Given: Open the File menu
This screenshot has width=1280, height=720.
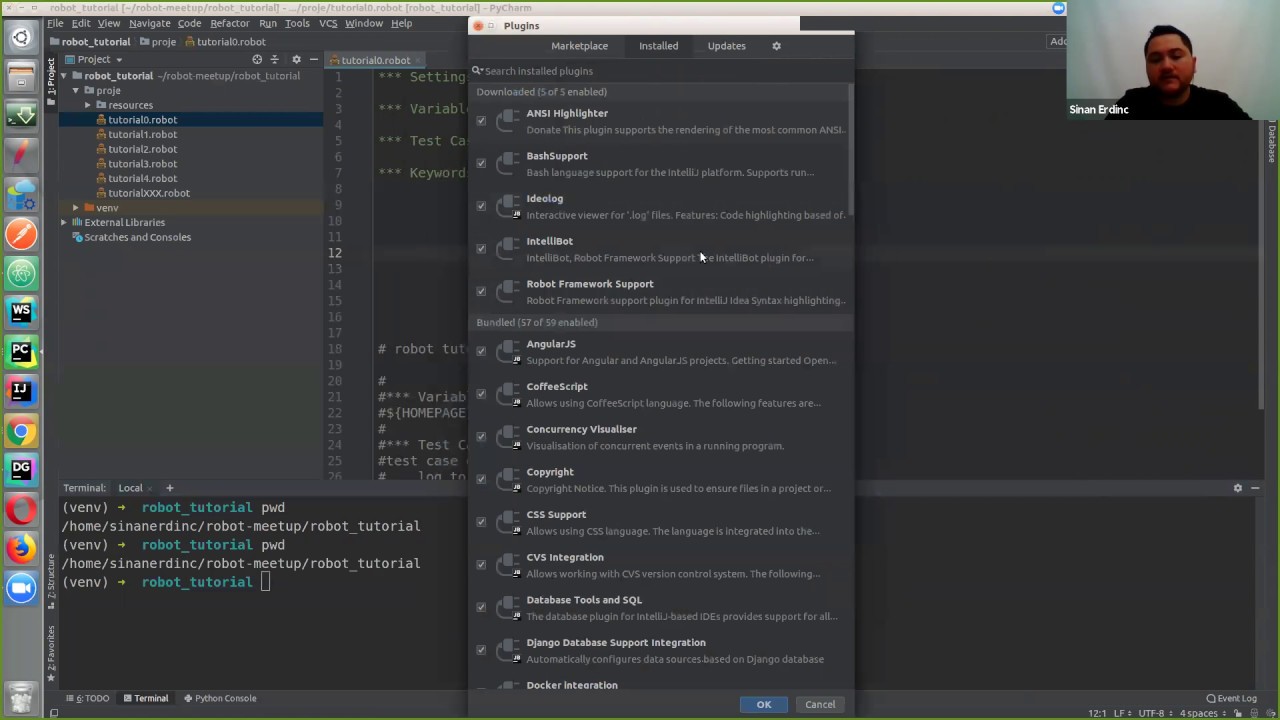Looking at the screenshot, I should click(56, 23).
